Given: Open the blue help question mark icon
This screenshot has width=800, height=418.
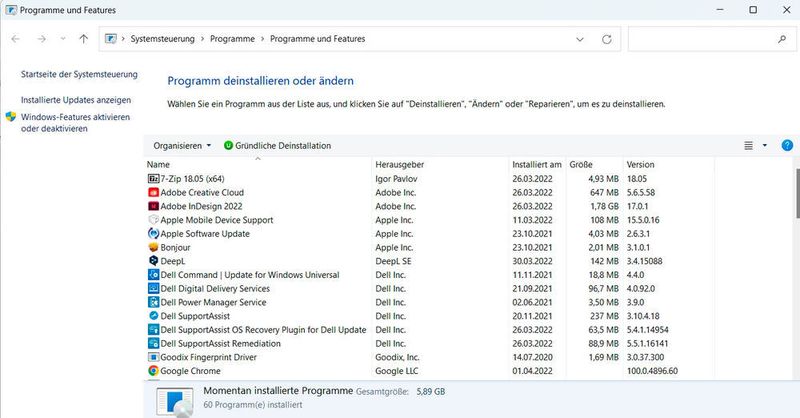Looking at the screenshot, I should pyautogui.click(x=787, y=145).
